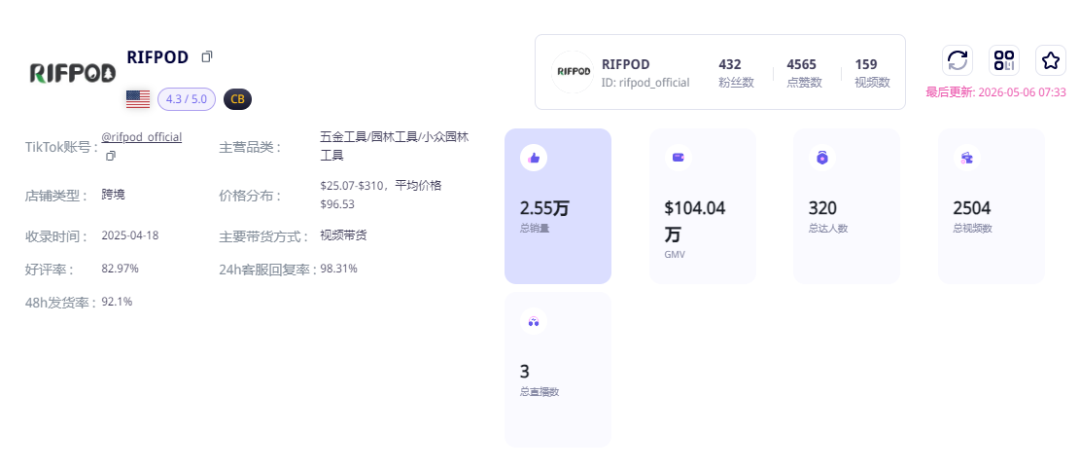The width and height of the screenshot is (1080, 469).
Task: Click the small RIFPOD avatar in account card
Action: (573, 72)
